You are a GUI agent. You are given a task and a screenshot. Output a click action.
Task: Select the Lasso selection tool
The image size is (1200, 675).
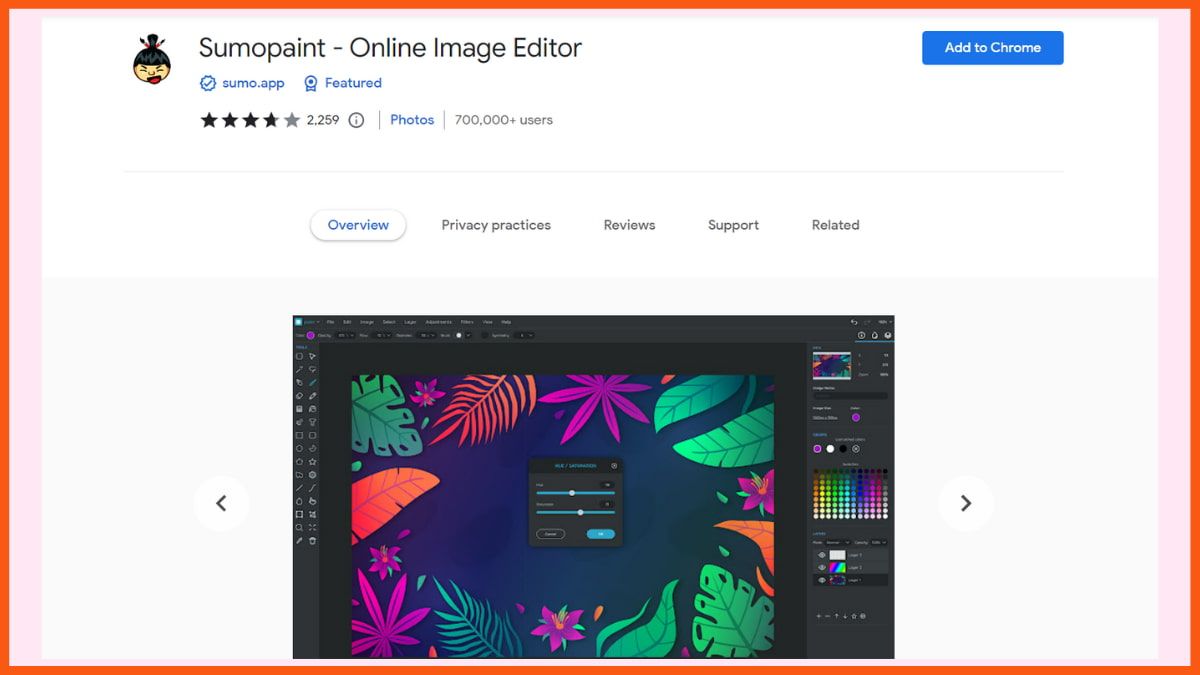[312, 369]
